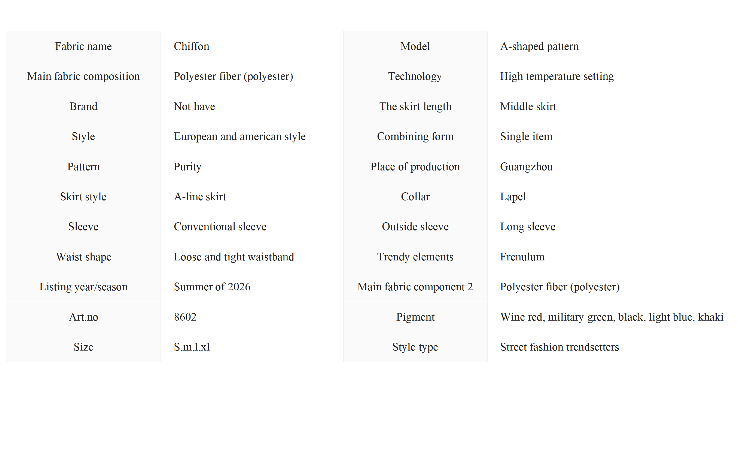Select the "Conventional sleeve" text

click(x=220, y=227)
